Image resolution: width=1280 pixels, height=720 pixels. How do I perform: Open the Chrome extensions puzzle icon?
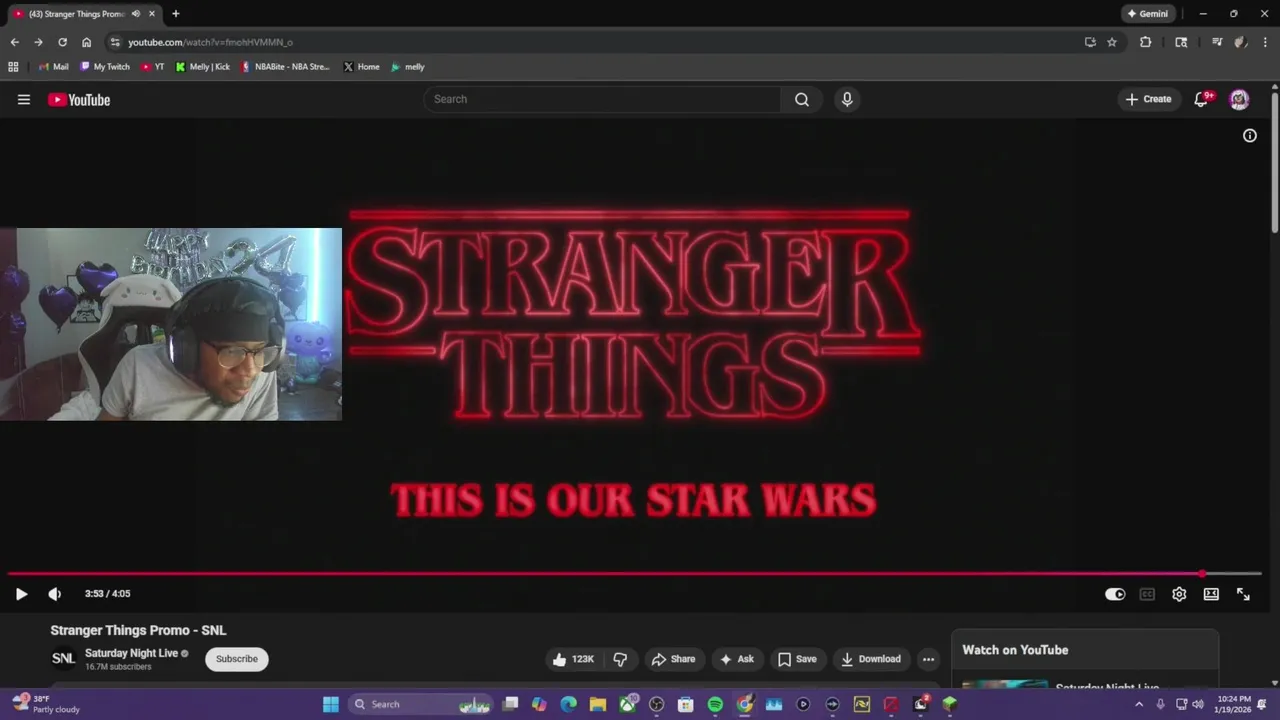tap(1146, 42)
